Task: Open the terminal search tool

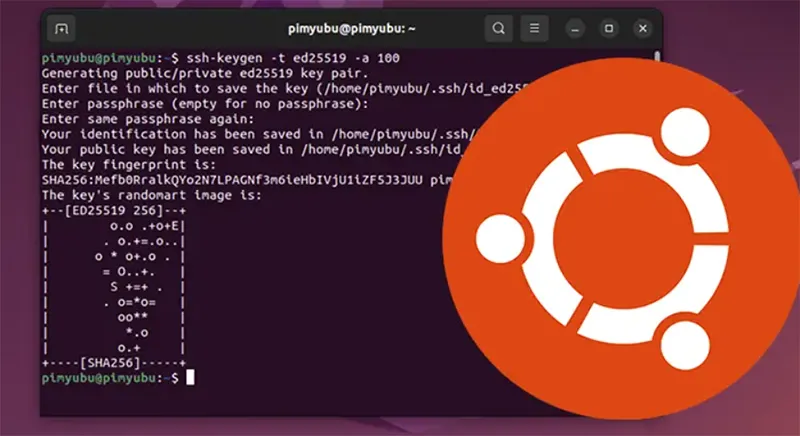Action: 498,29
